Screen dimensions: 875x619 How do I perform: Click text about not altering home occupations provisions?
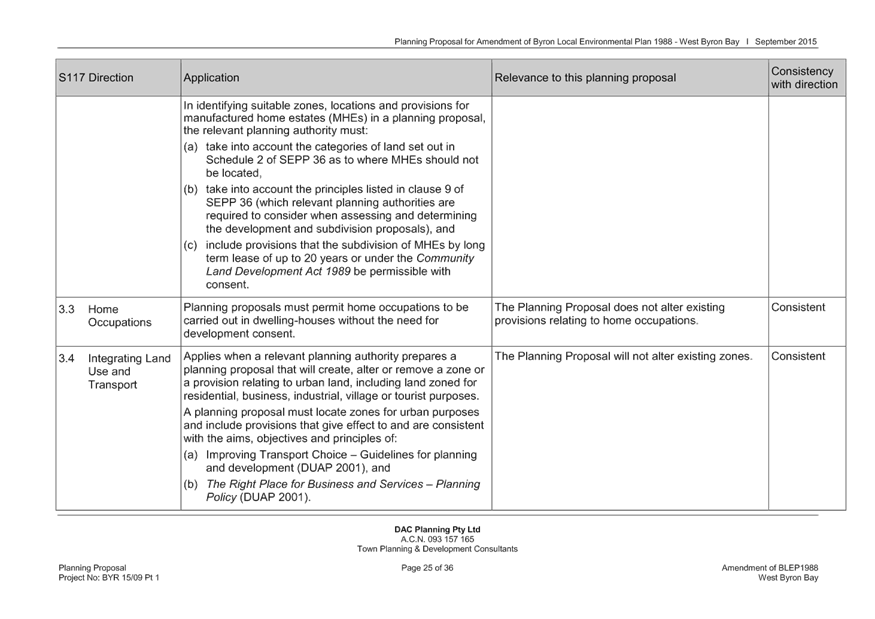point(609,314)
